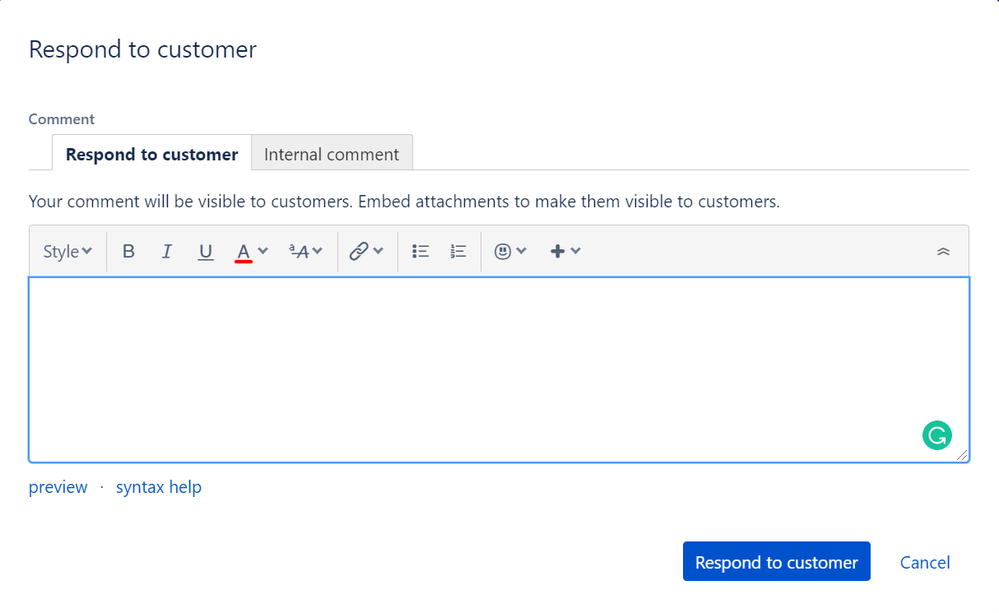Collapse the formatting toolbar with the double chevron
Viewport: 999px width, 613px height.
(x=942, y=251)
